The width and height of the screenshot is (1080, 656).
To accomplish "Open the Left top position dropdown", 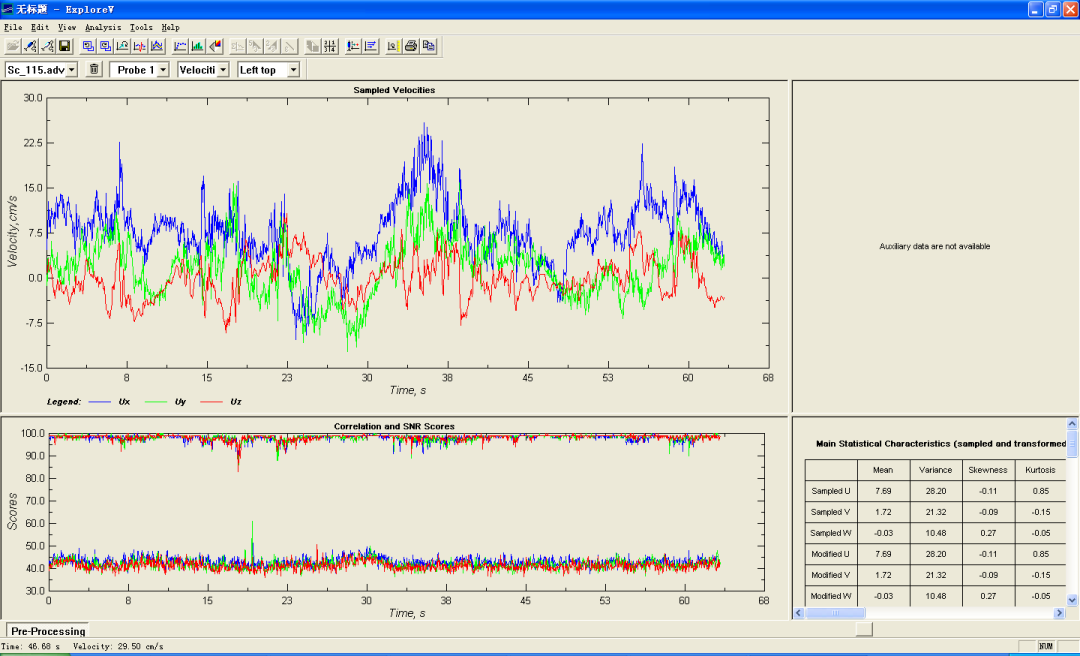I will [265, 69].
